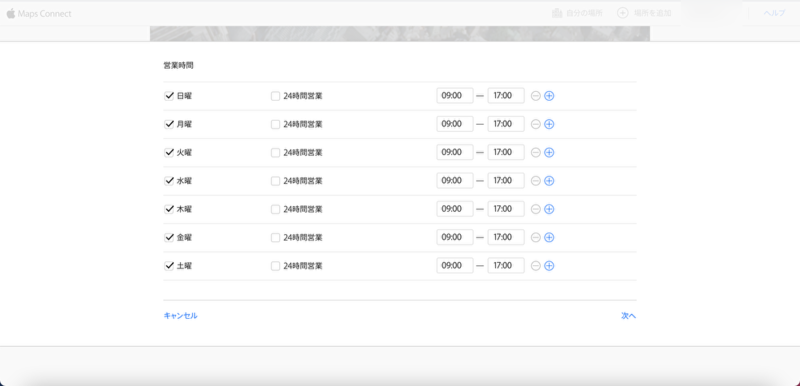
Task: Choose 場所を追加 in the header
Action: [653, 14]
